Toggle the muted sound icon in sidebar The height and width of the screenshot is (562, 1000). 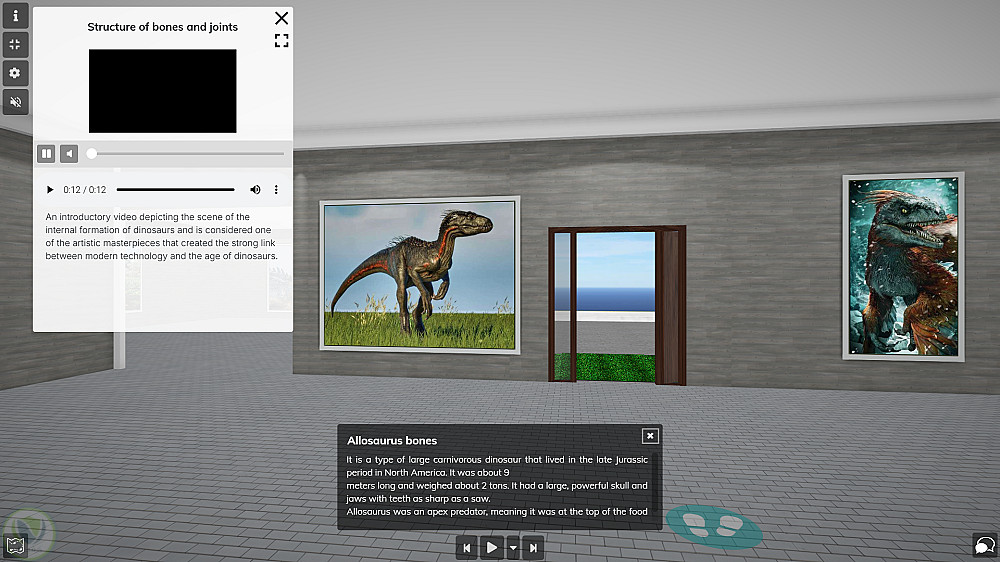click(15, 102)
